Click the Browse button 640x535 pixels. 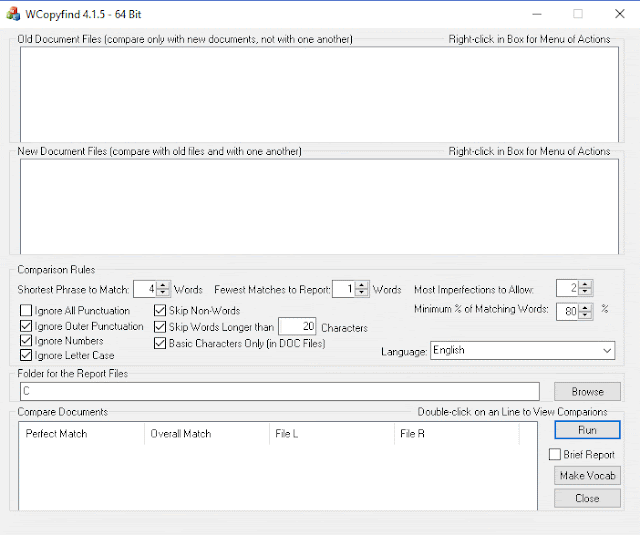[x=587, y=392]
